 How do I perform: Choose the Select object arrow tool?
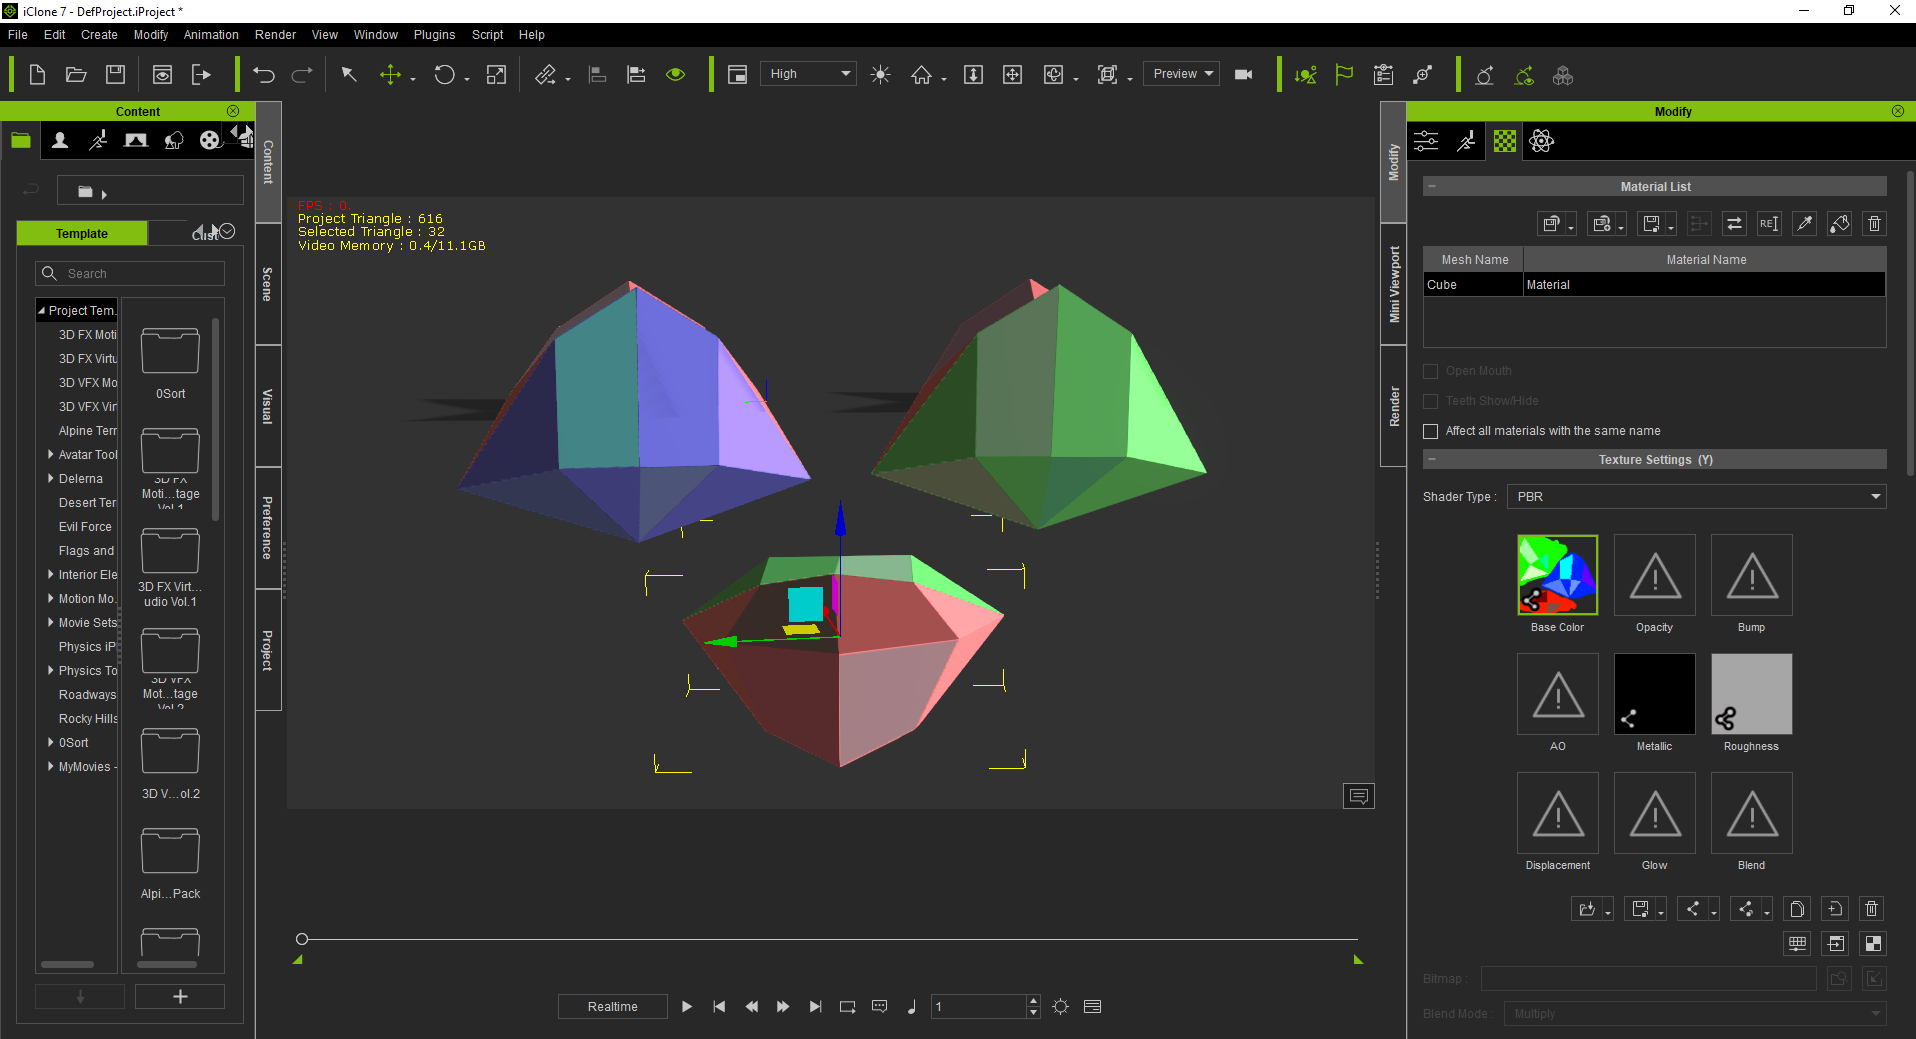click(x=349, y=75)
